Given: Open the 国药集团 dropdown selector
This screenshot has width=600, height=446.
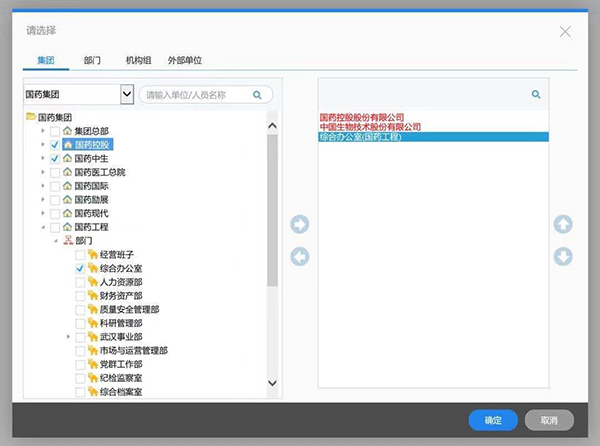Looking at the screenshot, I should click(127, 94).
